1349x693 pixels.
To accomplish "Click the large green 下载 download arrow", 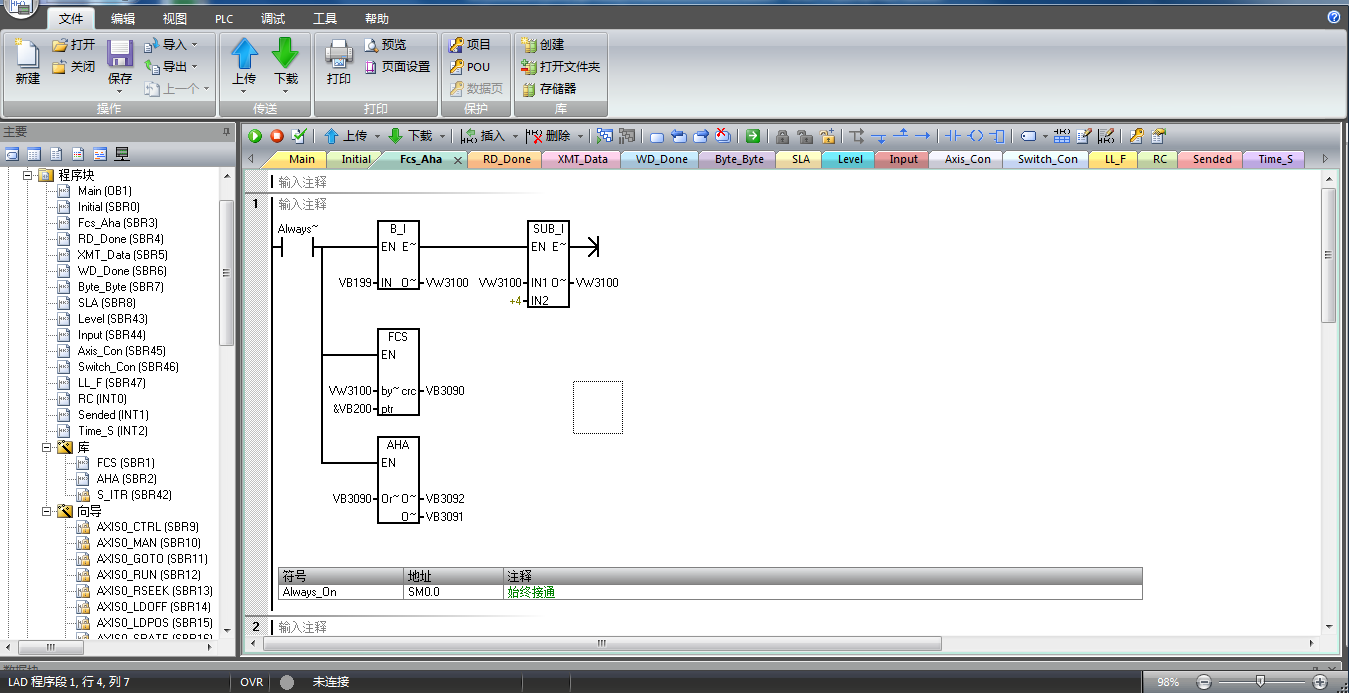I will 286,61.
